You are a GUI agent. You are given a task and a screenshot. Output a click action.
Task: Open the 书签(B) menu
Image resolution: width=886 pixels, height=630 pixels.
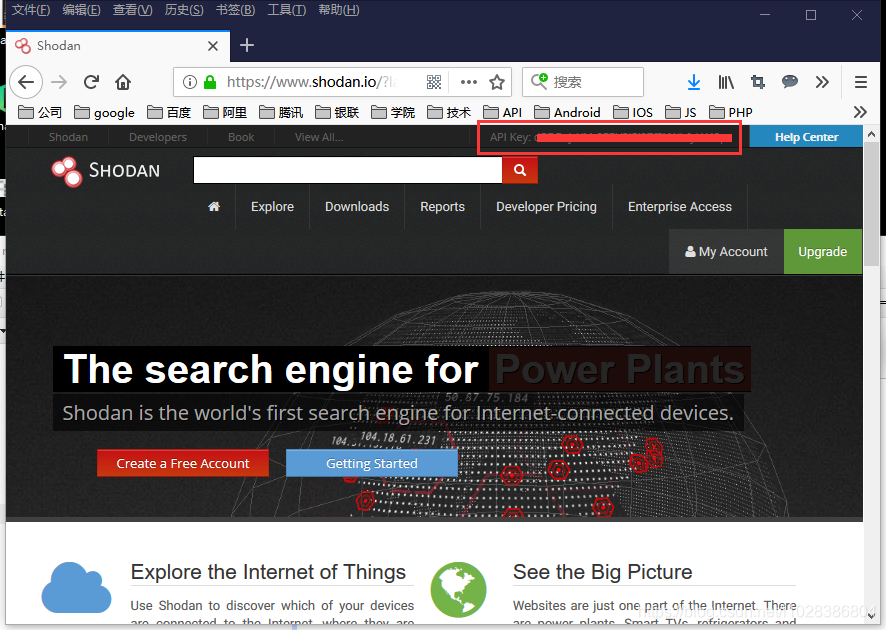tap(235, 10)
